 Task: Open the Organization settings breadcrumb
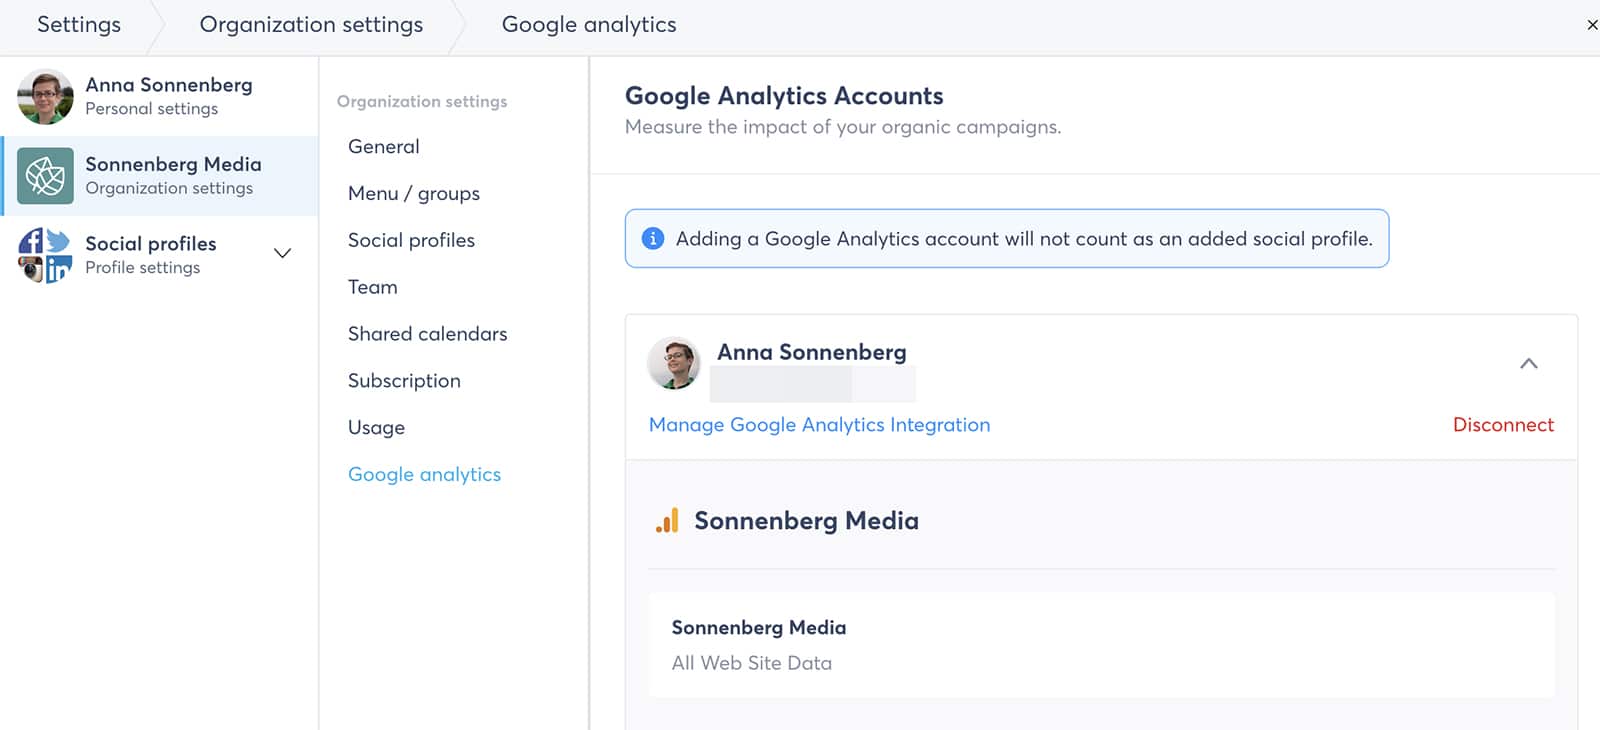311,24
